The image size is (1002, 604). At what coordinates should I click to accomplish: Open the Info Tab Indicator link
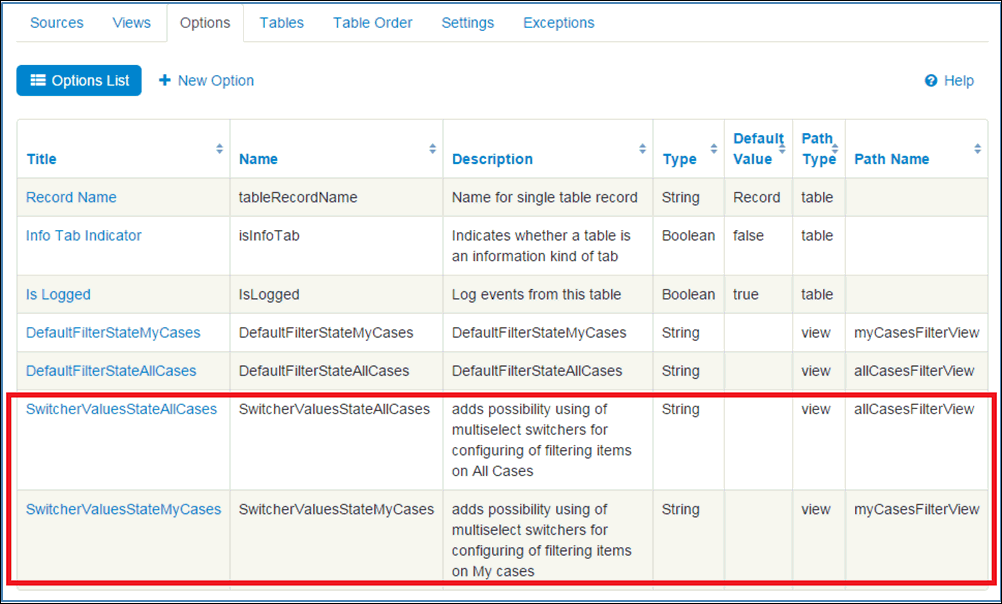pos(84,236)
